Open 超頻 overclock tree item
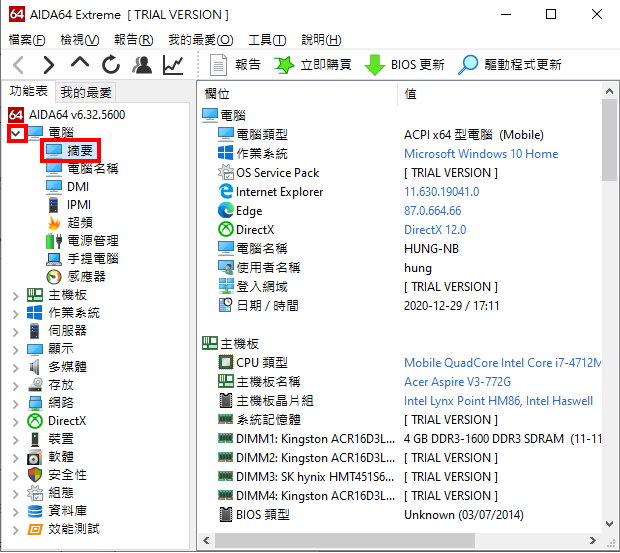This screenshot has height=553, width=620. coord(79,223)
